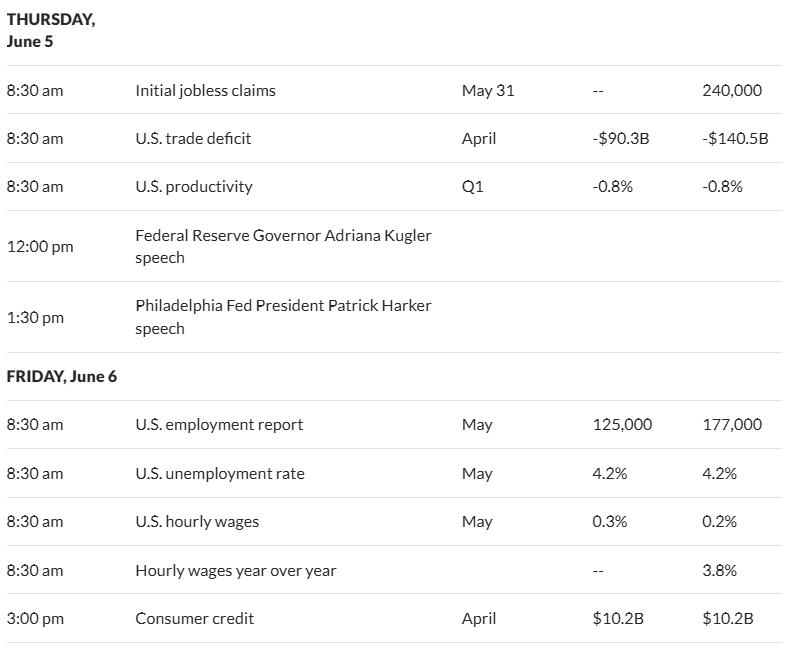Select the 12:00 pm time cell
The image size is (785, 652).
(40, 247)
